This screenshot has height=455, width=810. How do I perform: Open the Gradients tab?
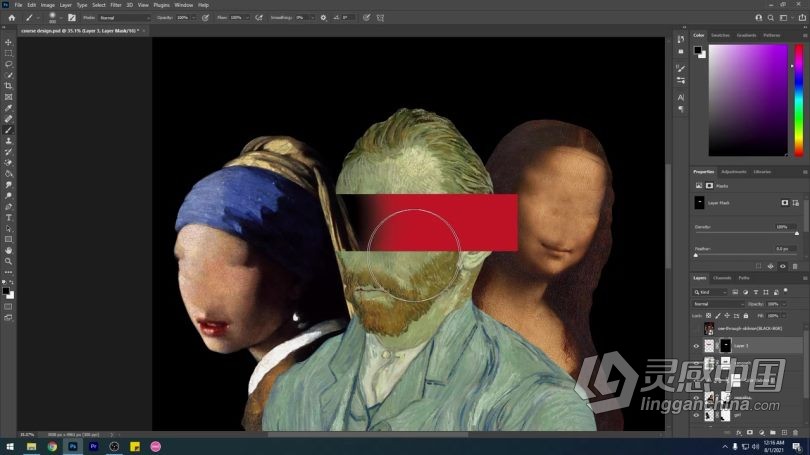point(746,35)
